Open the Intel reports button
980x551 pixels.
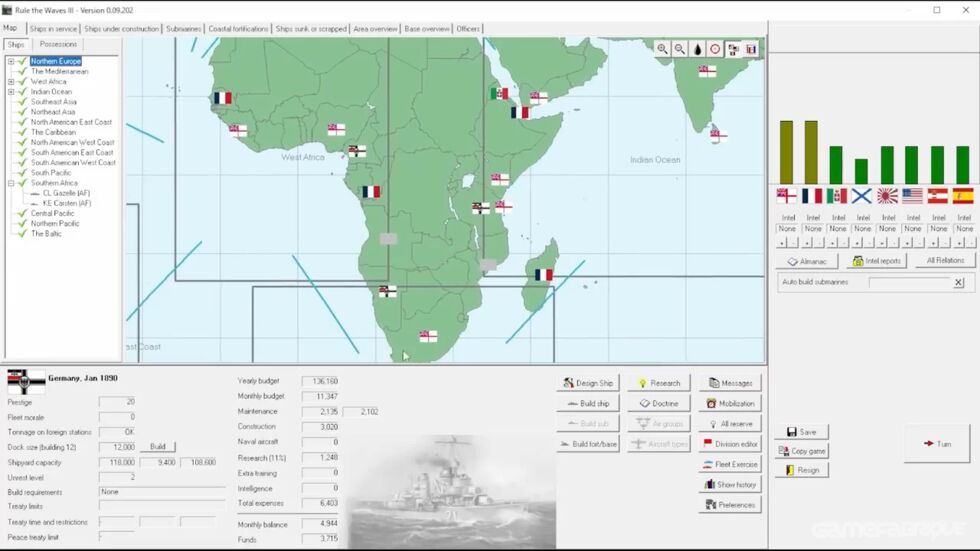[877, 261]
